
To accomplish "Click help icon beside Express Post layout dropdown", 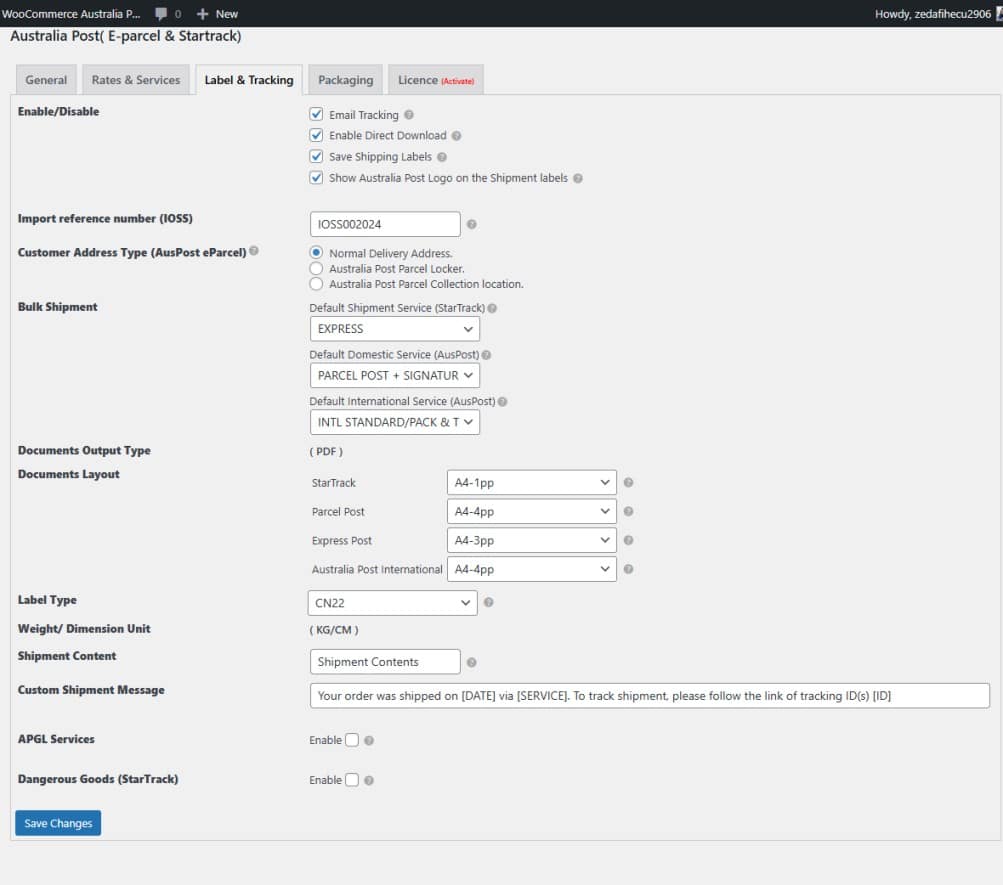I will [628, 540].
